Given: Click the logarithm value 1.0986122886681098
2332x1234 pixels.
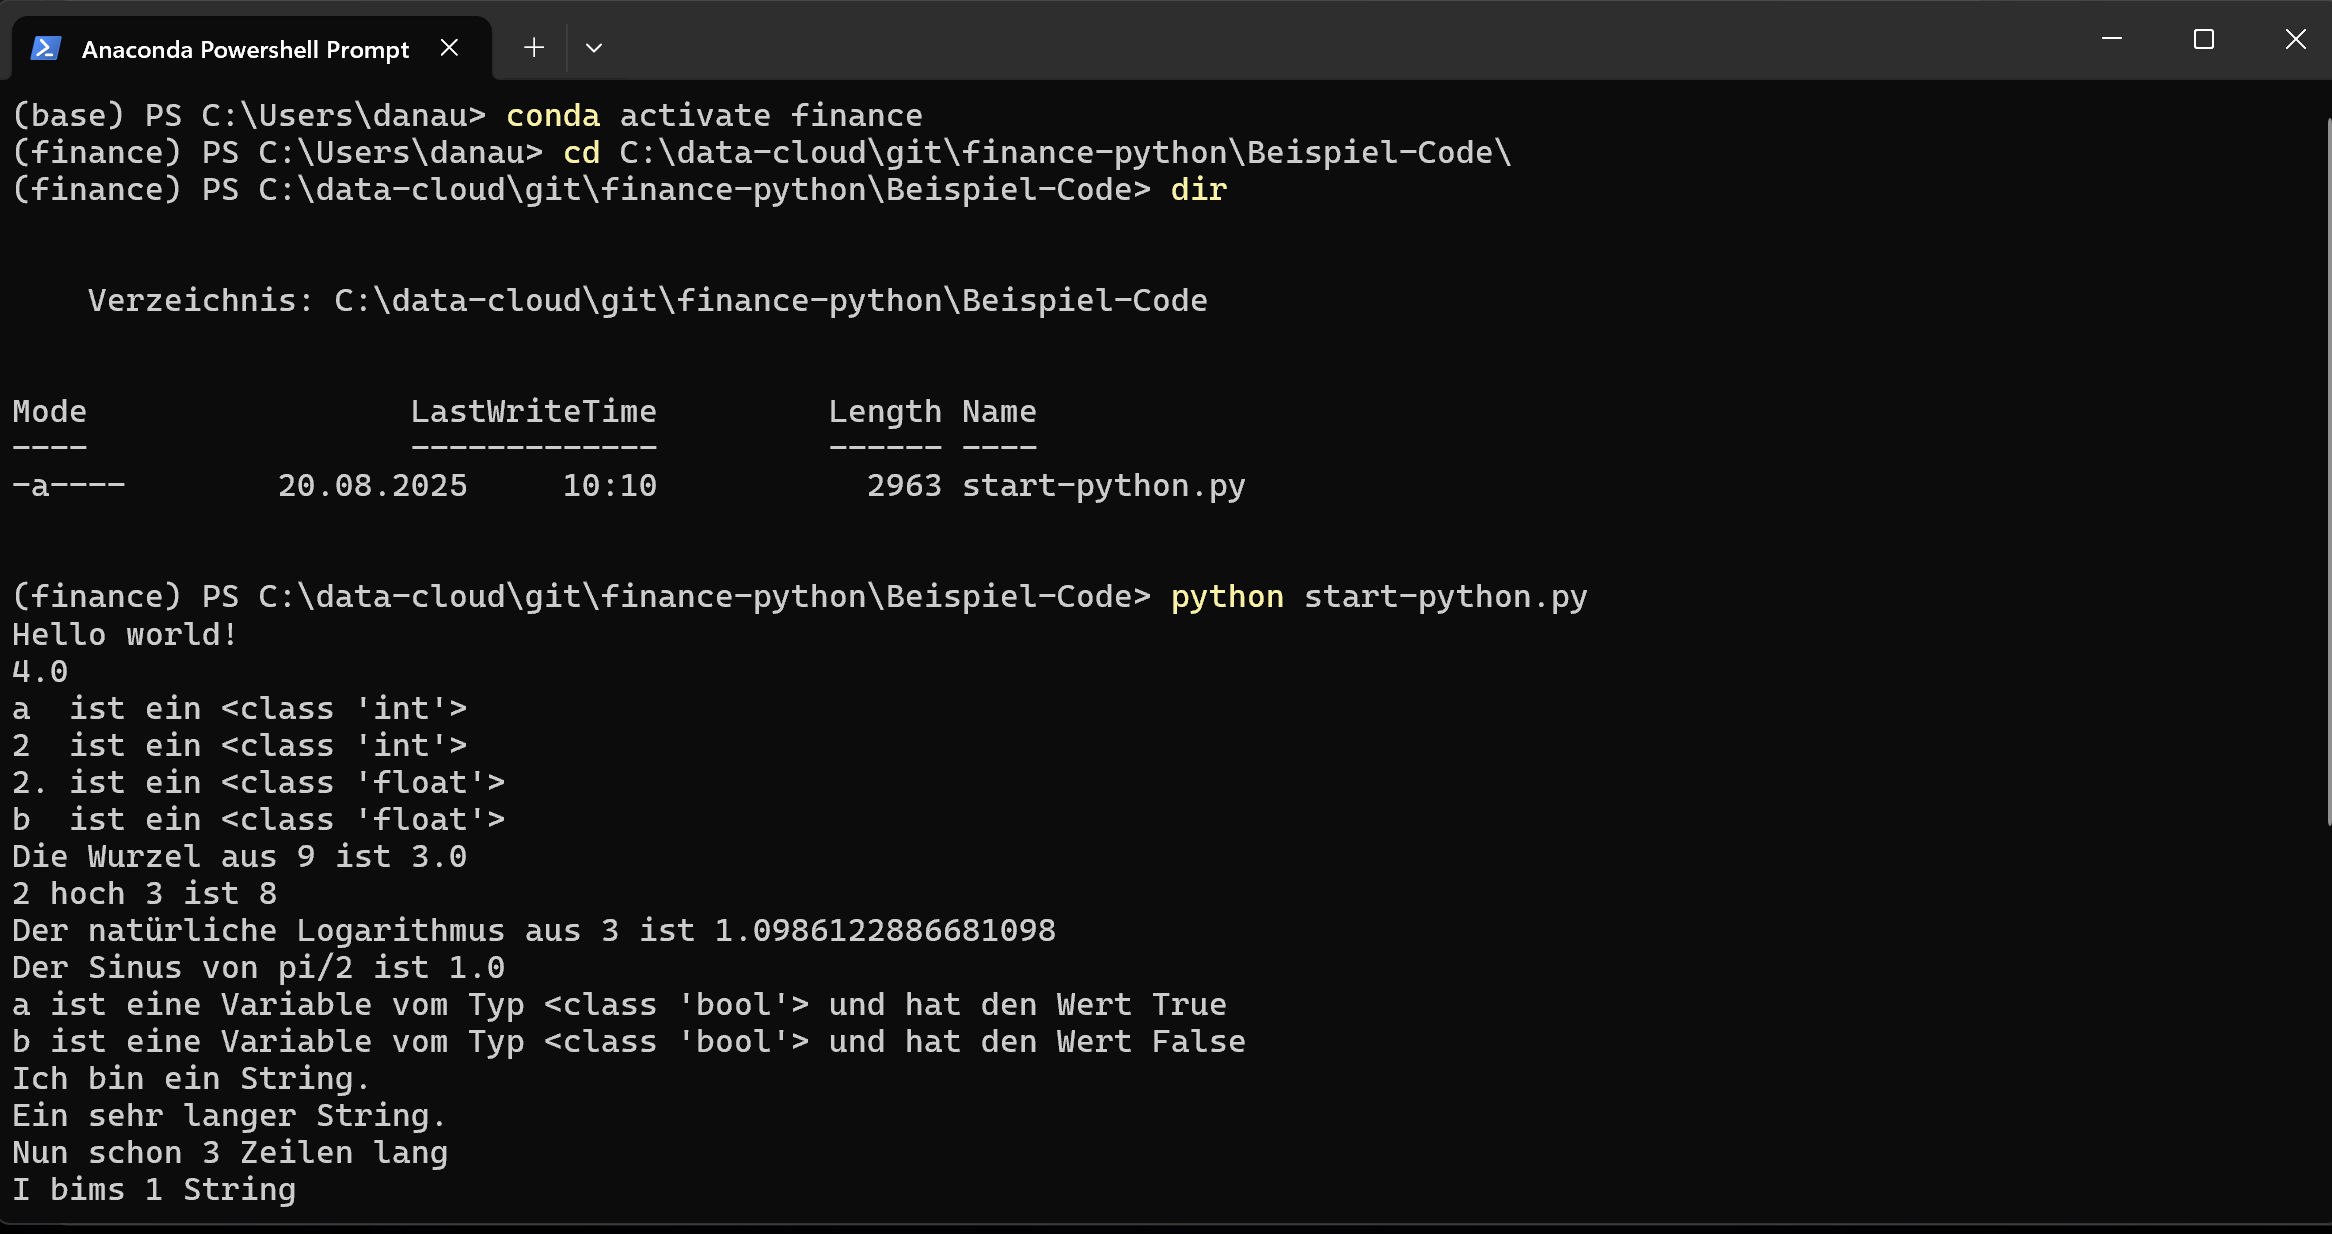Looking at the screenshot, I should pyautogui.click(x=884, y=931).
